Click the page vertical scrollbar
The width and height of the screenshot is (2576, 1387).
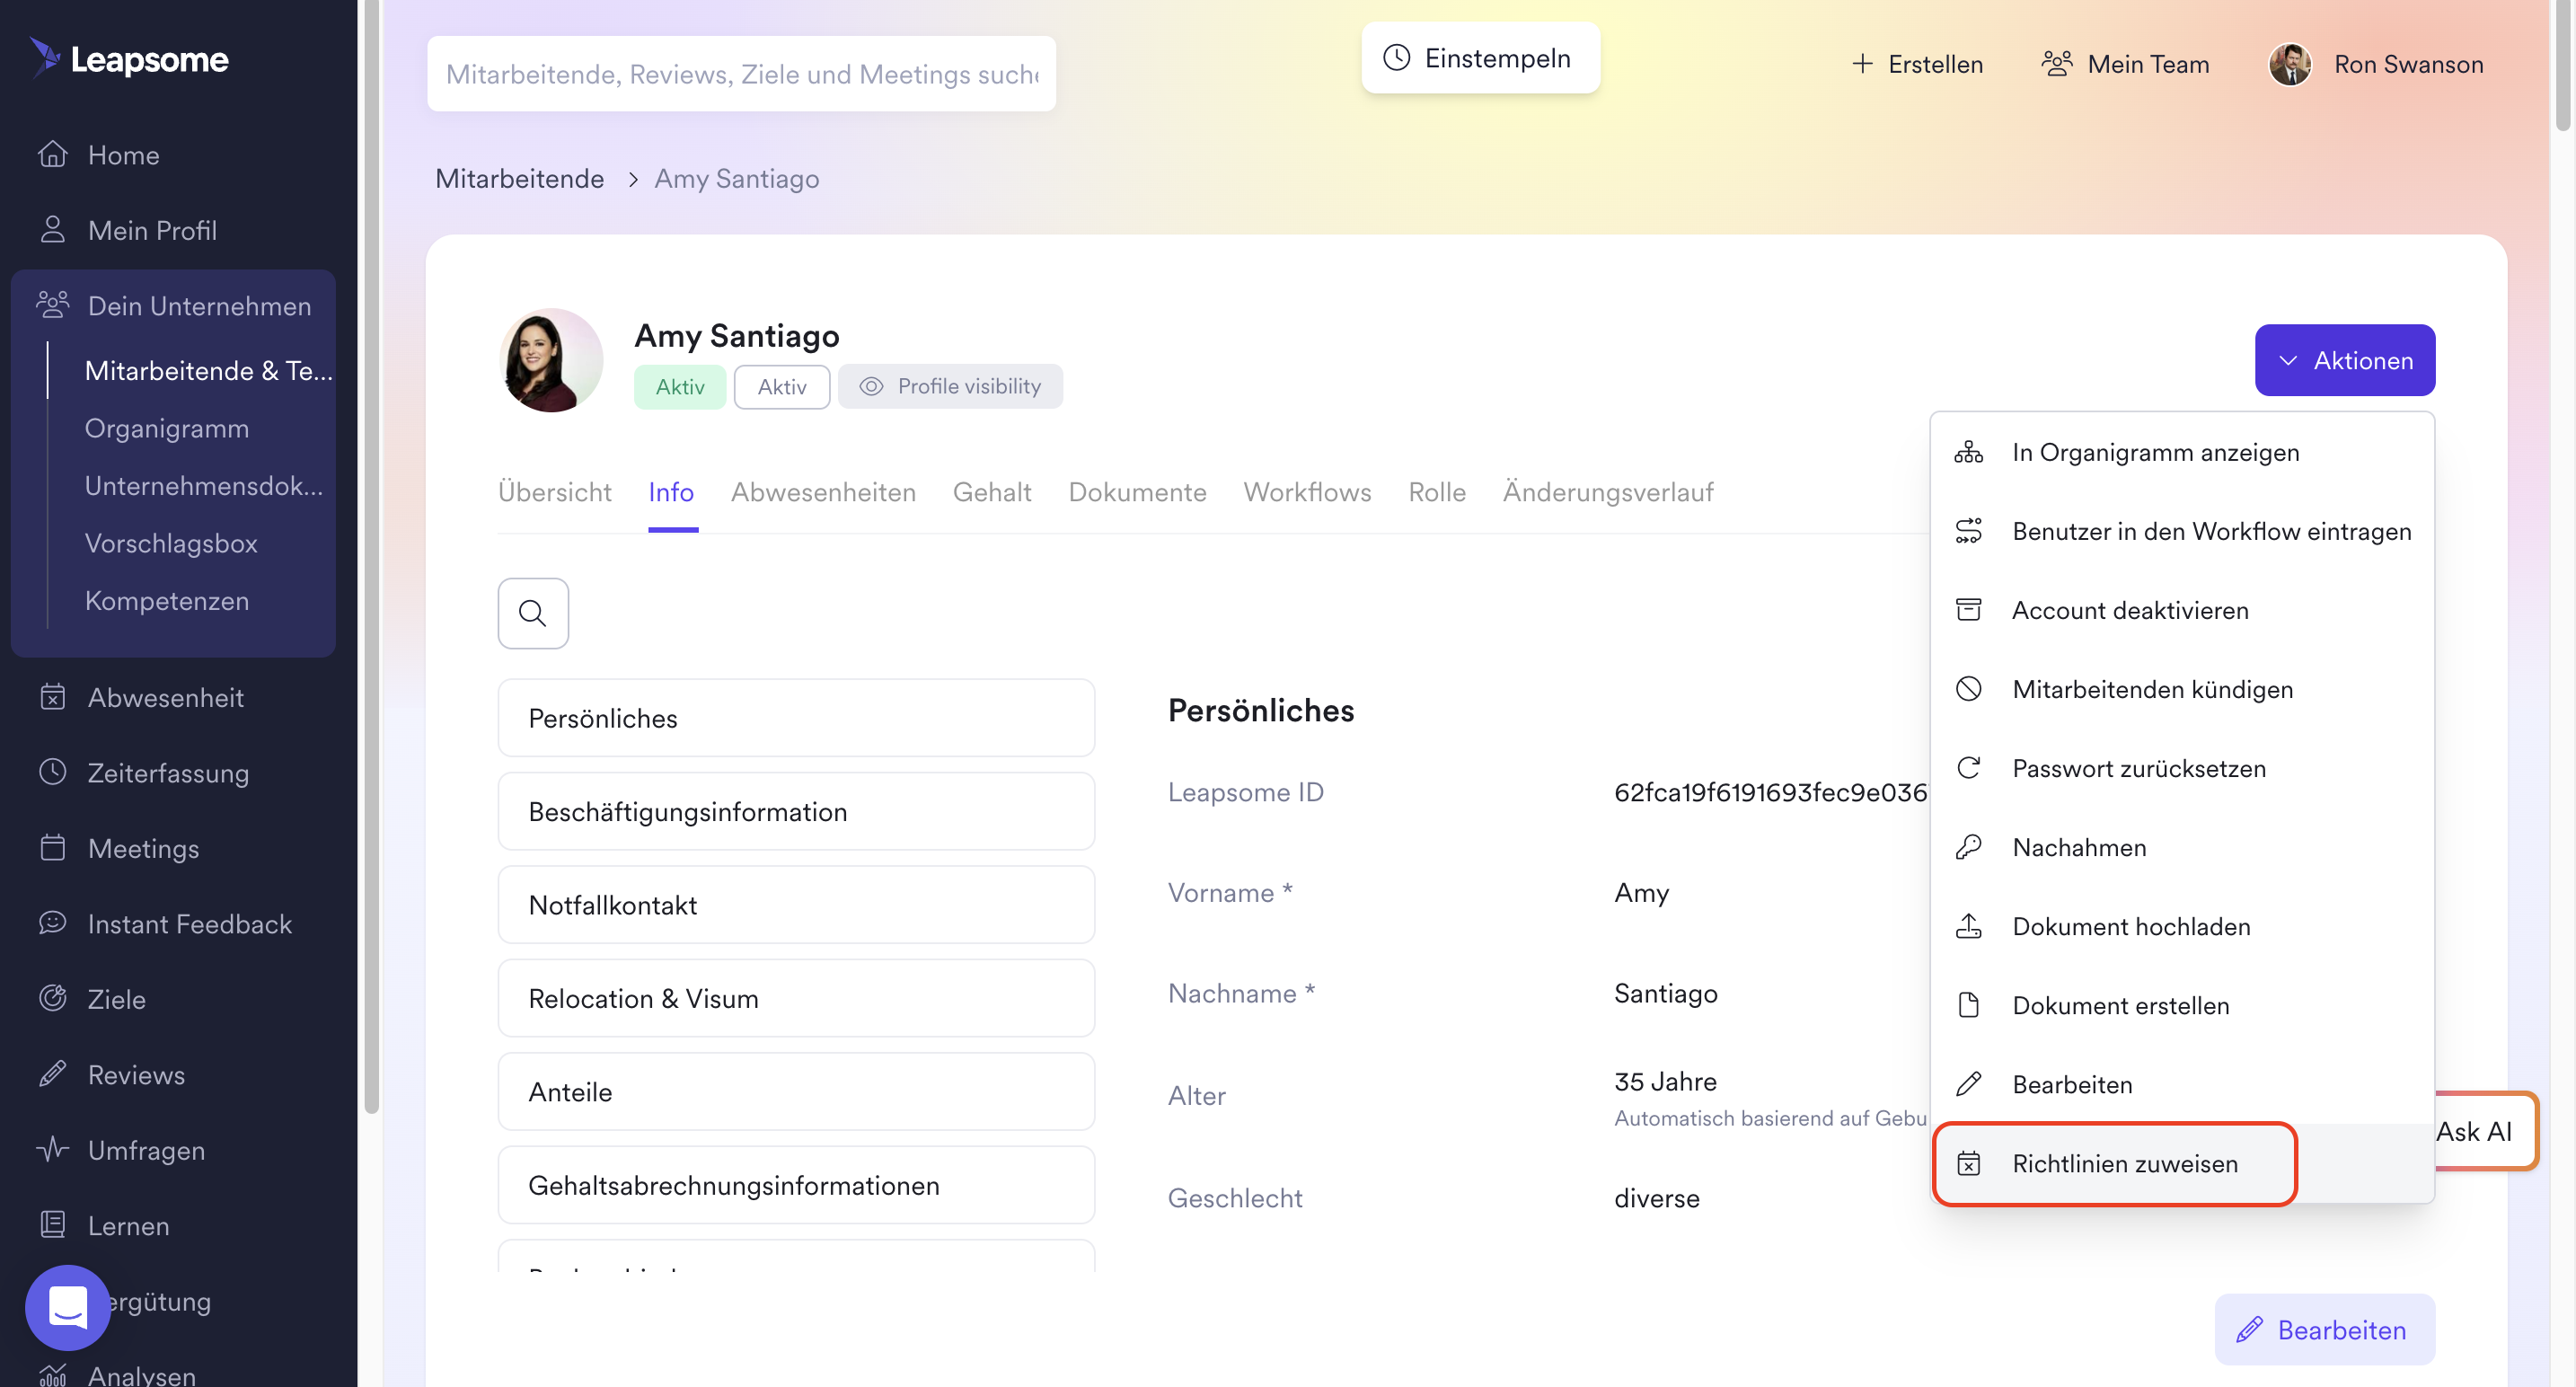[2563, 65]
